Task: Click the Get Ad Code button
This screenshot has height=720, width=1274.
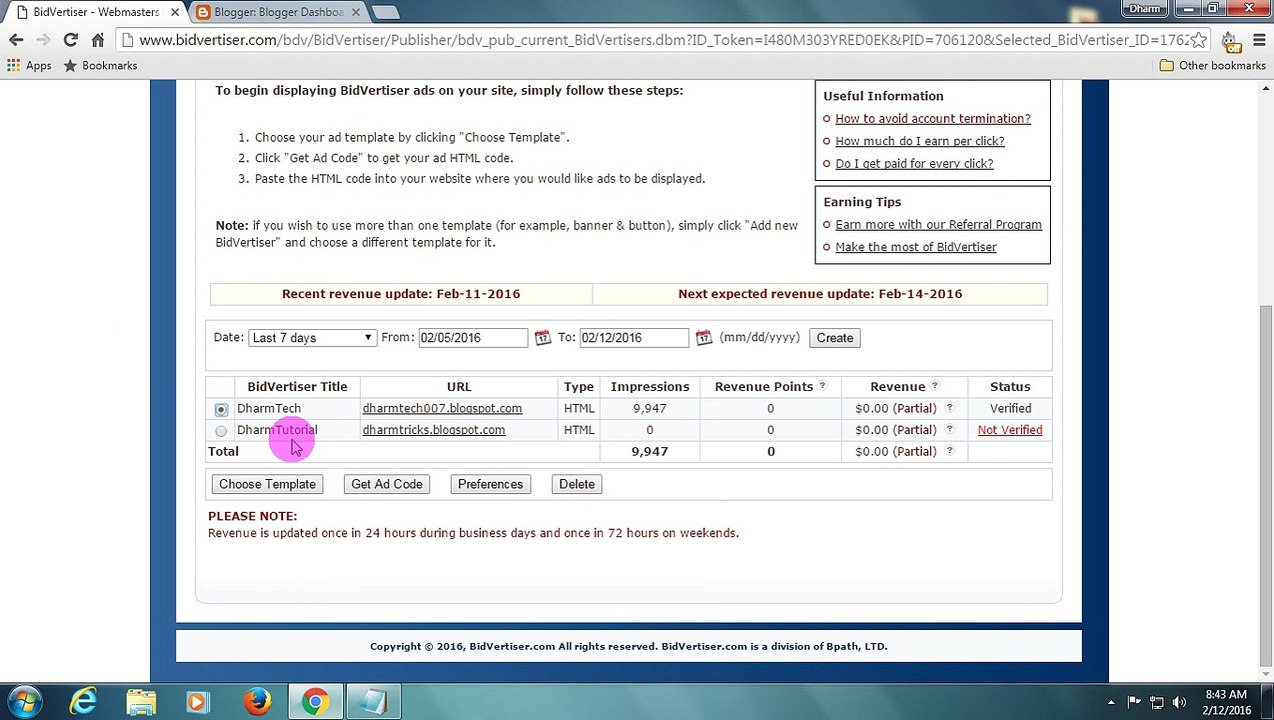Action: (386, 484)
